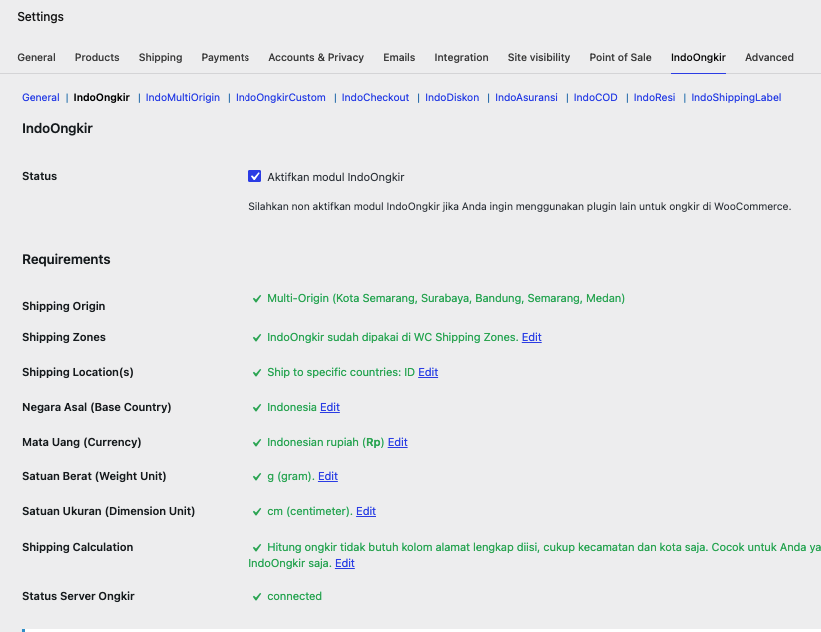Open the Shipping tab

[160, 57]
